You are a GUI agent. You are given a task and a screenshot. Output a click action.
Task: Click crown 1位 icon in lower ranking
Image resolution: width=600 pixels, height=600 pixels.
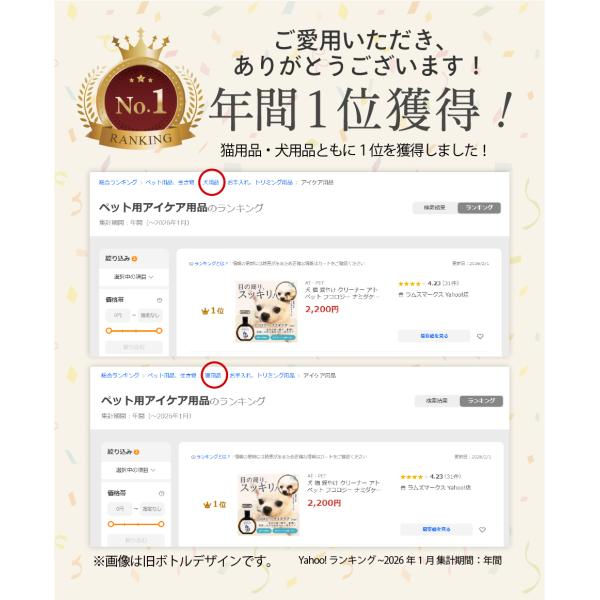click(215, 504)
